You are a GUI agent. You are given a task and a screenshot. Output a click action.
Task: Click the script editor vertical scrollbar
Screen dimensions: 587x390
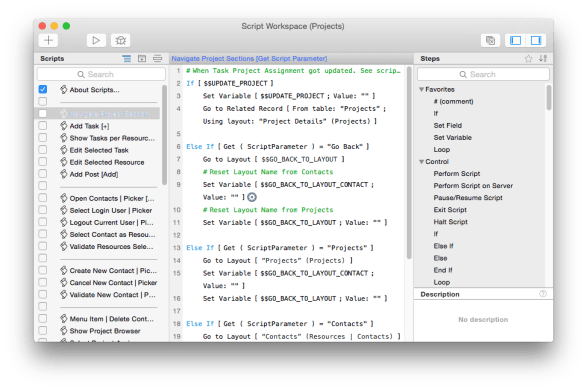[x=409, y=163]
